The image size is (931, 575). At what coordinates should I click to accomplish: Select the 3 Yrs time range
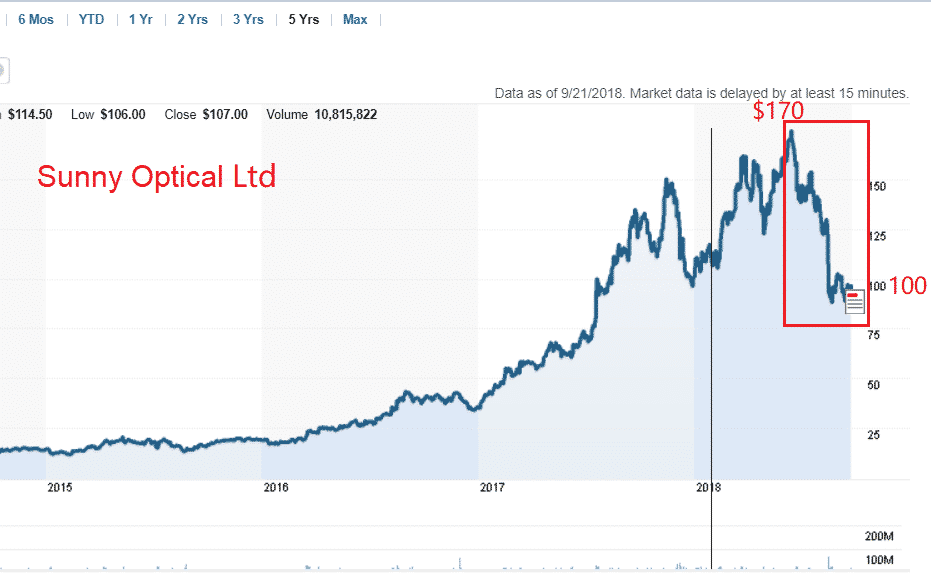(249, 19)
